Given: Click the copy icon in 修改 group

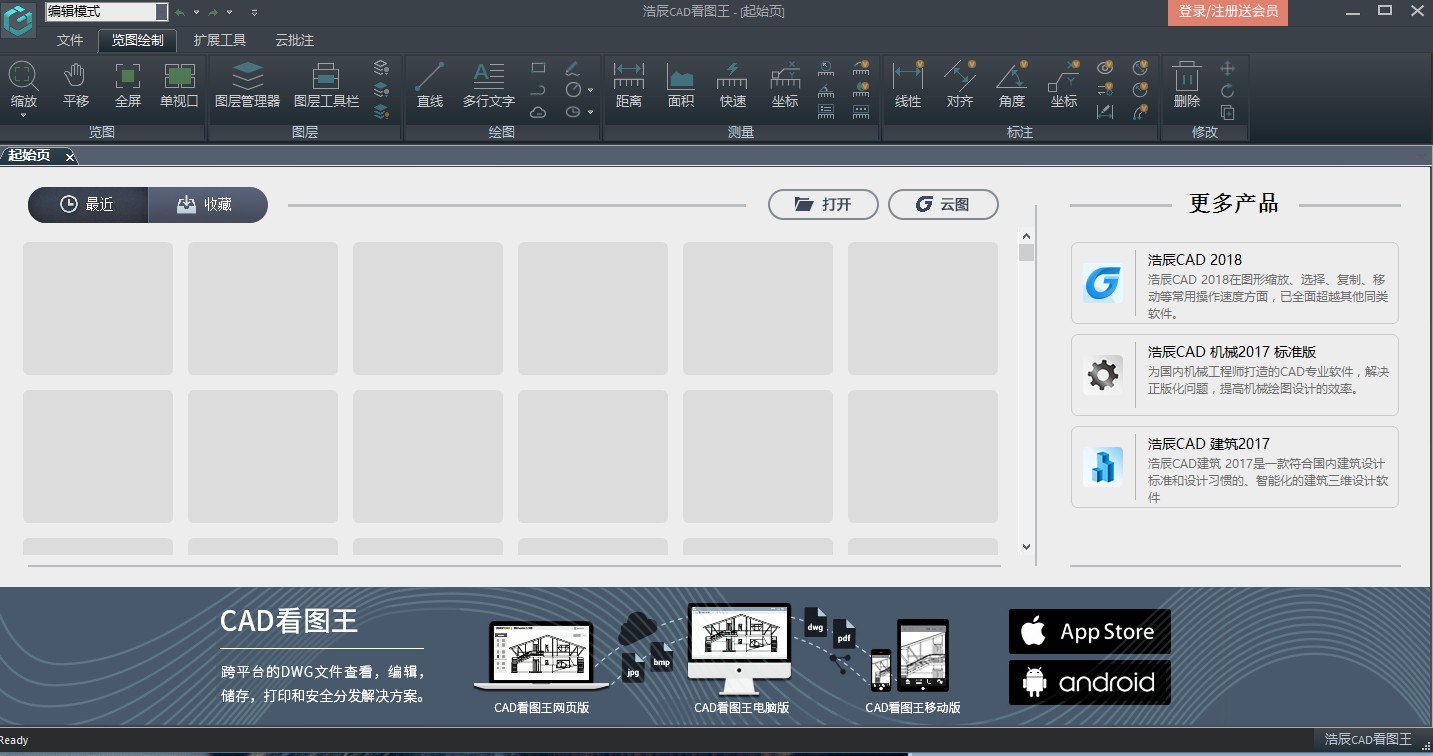Looking at the screenshot, I should (x=1228, y=112).
